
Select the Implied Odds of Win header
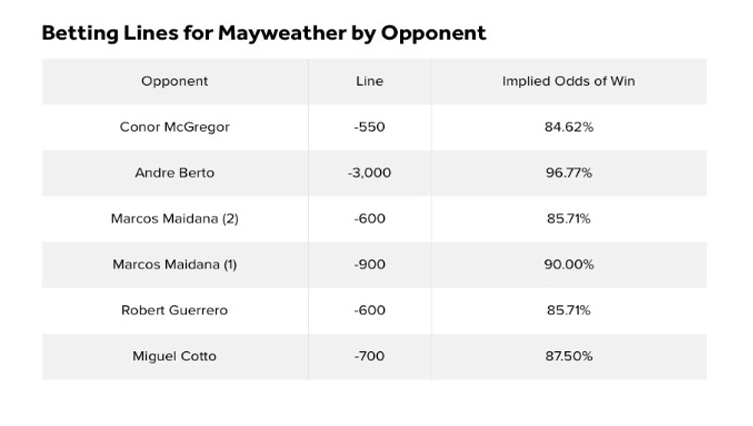pyautogui.click(x=569, y=81)
